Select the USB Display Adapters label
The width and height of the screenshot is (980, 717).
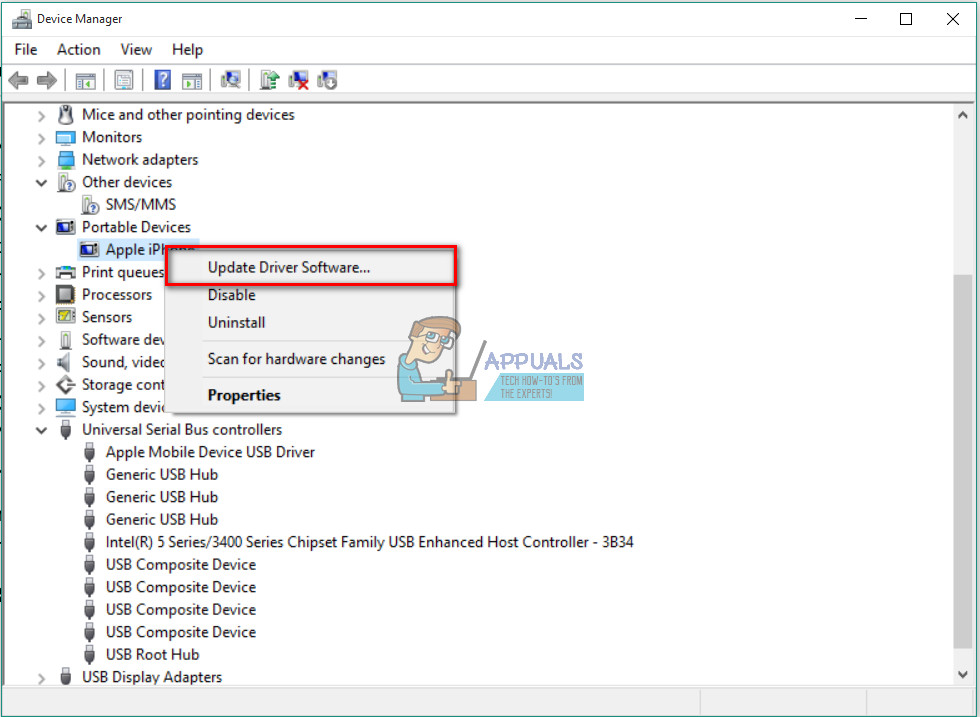pos(152,677)
